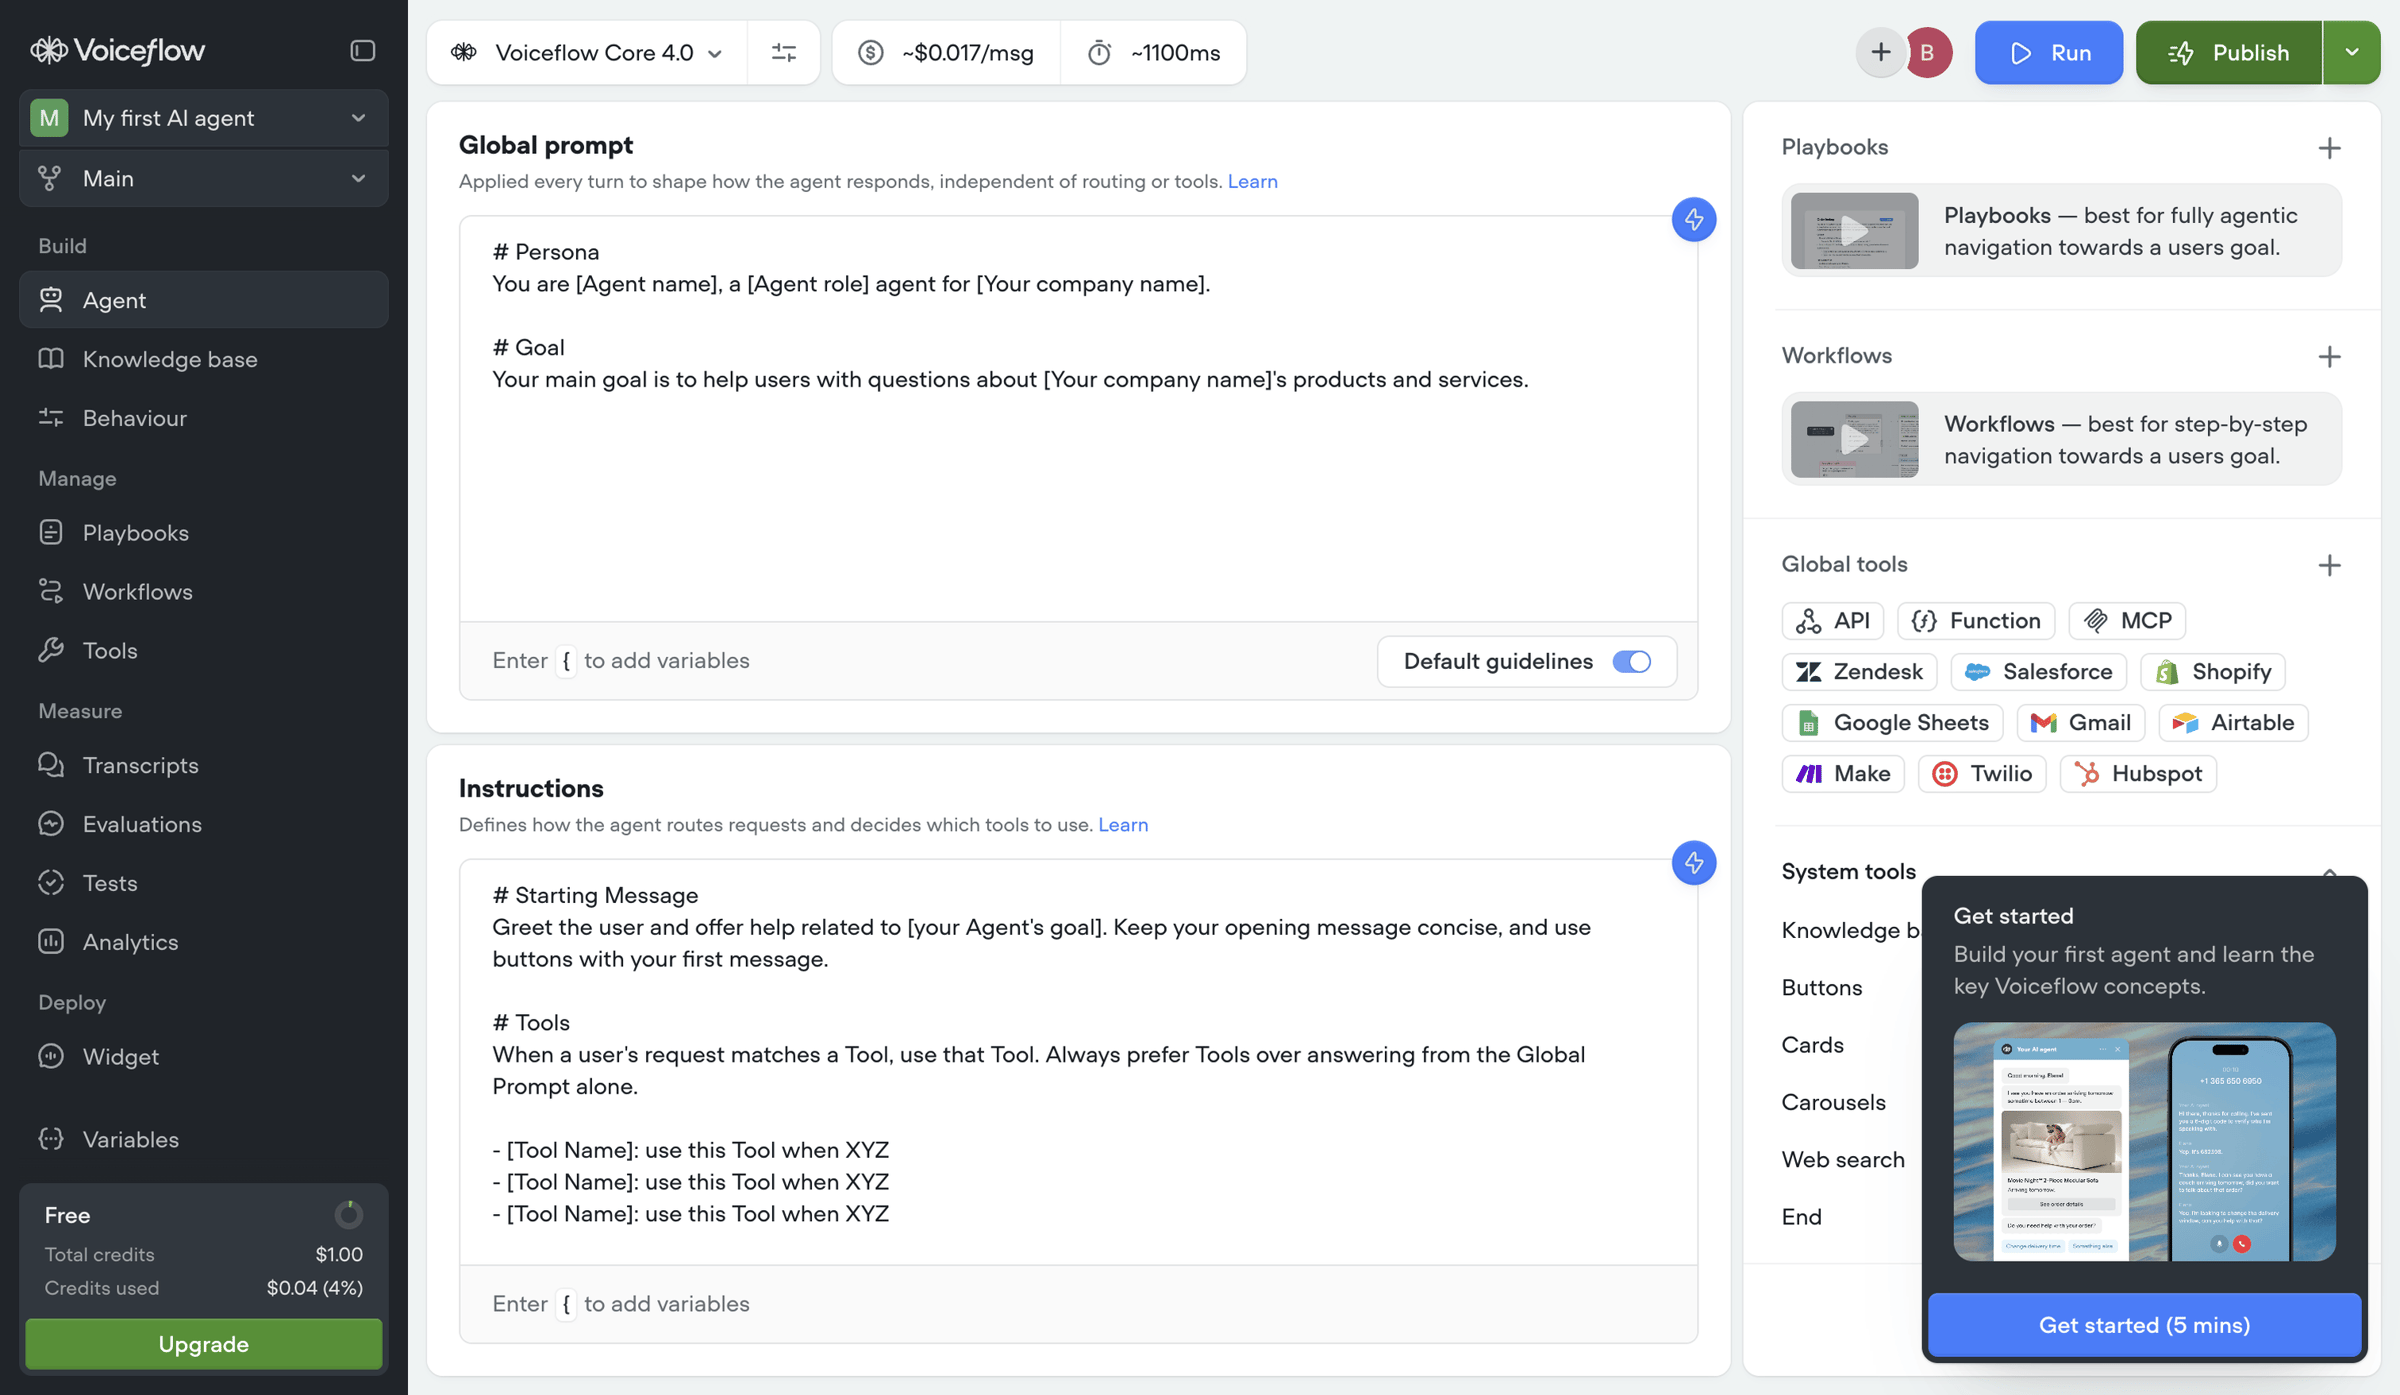Navigate to Playbooks in sidebar
Image resolution: width=2400 pixels, height=1395 pixels.
click(204, 532)
